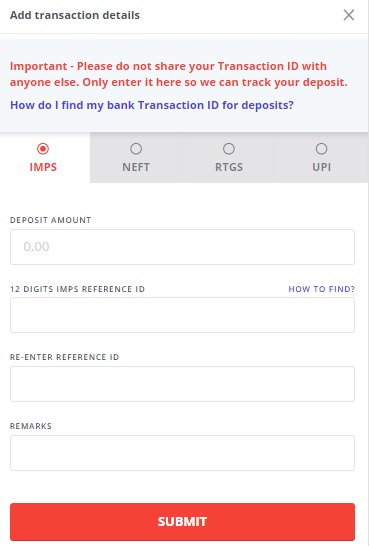The width and height of the screenshot is (369, 546).
Task: Focus the Re-enter Reference ID field
Action: 182,384
